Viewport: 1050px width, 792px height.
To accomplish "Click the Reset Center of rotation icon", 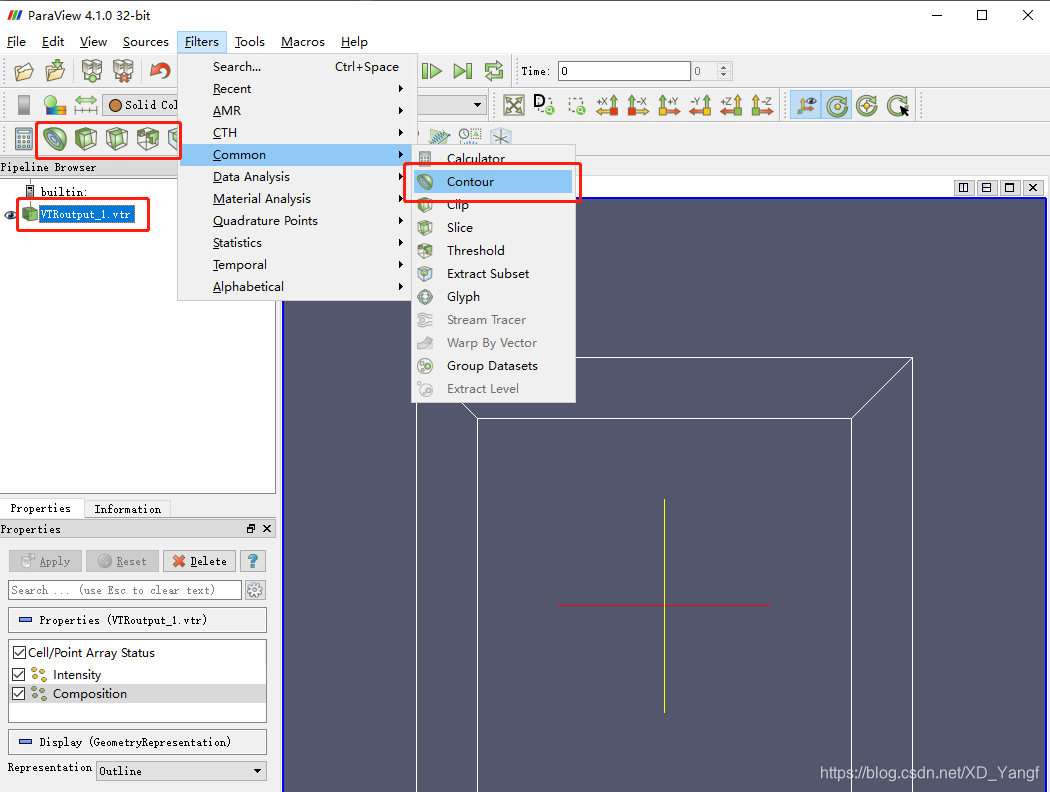I will click(x=867, y=106).
